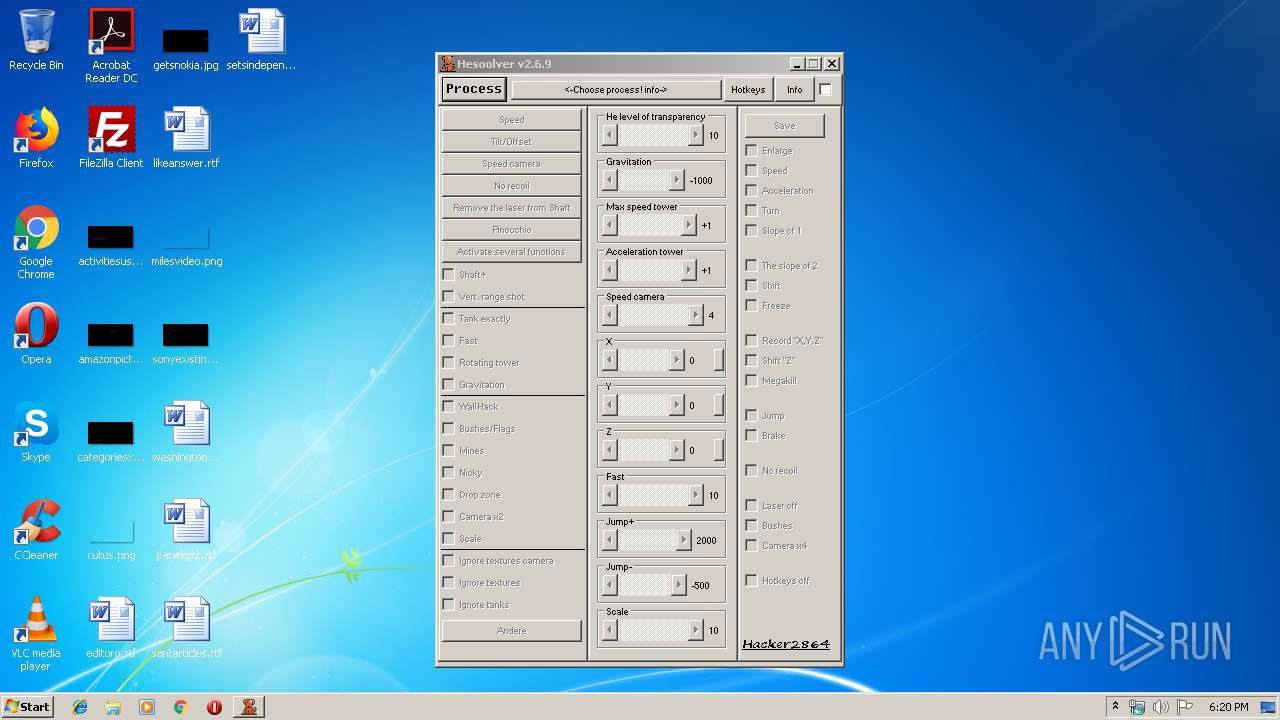This screenshot has width=1280, height=720.
Task: Open milesvideo.png image file
Action: 186,246
